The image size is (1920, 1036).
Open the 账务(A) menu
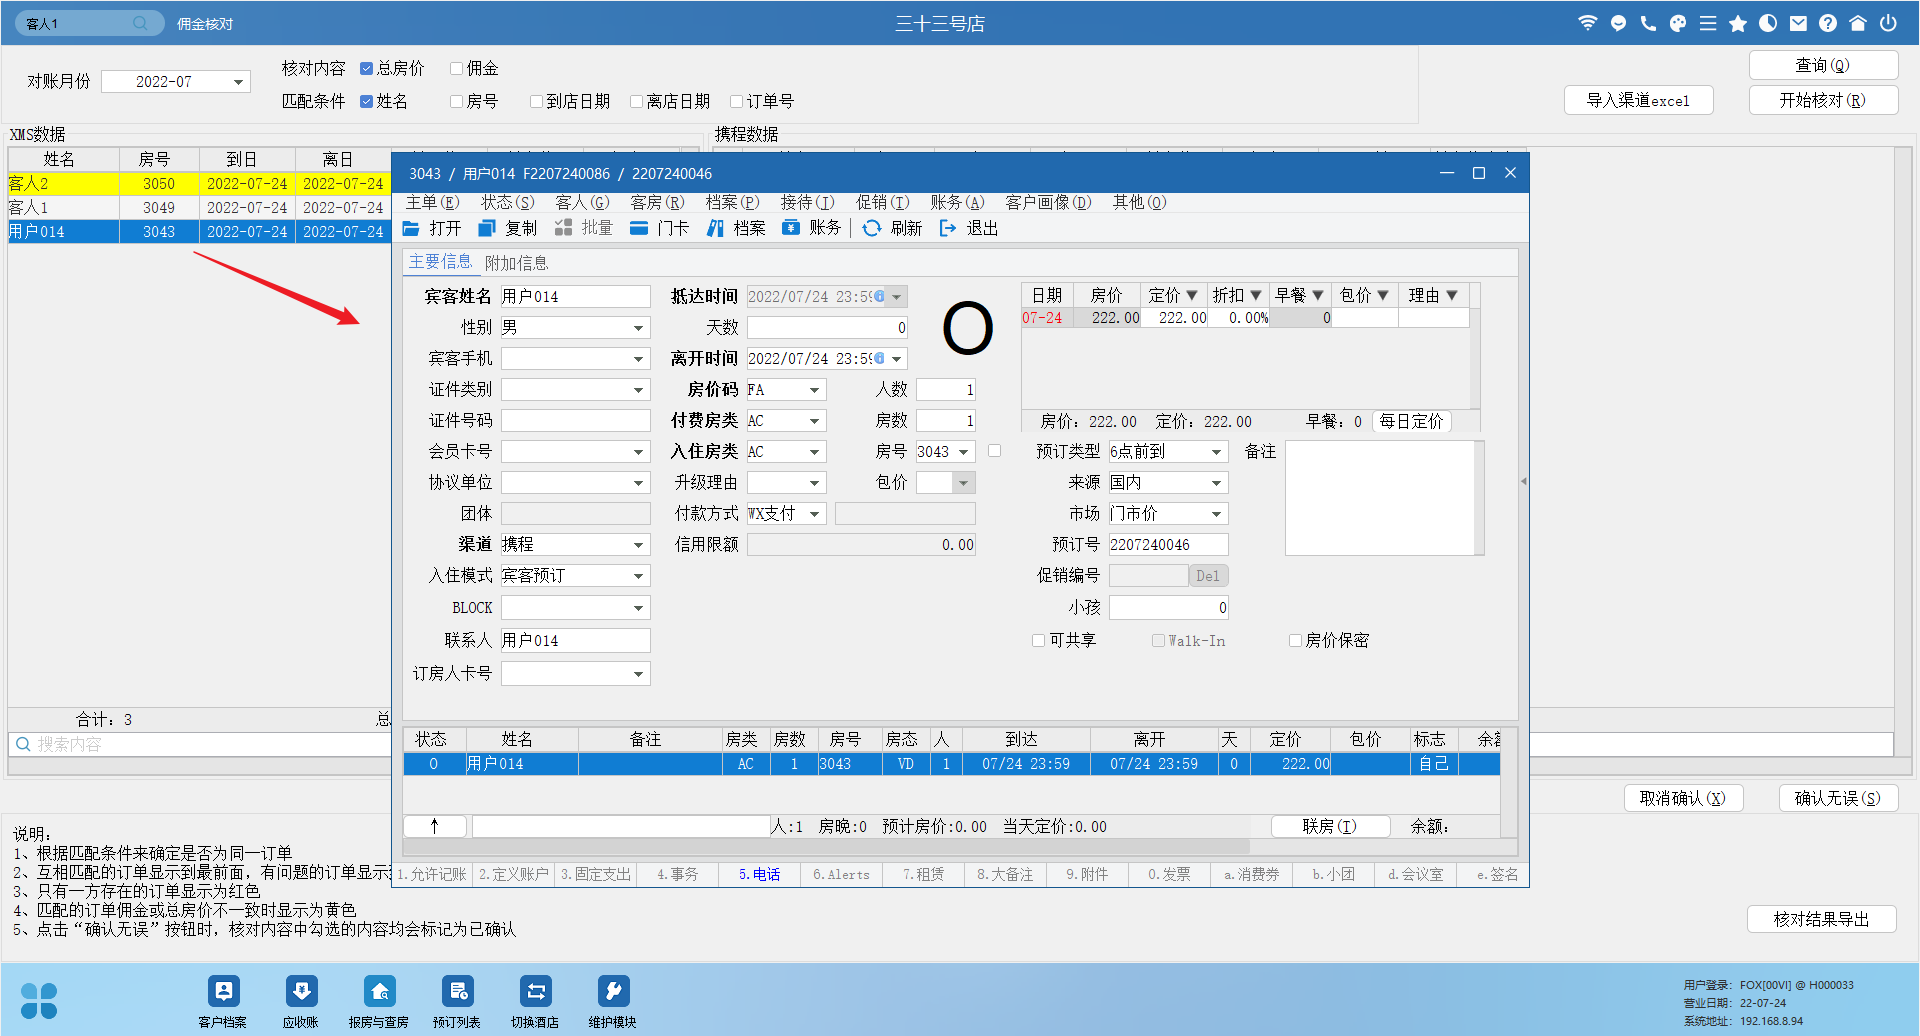point(957,202)
